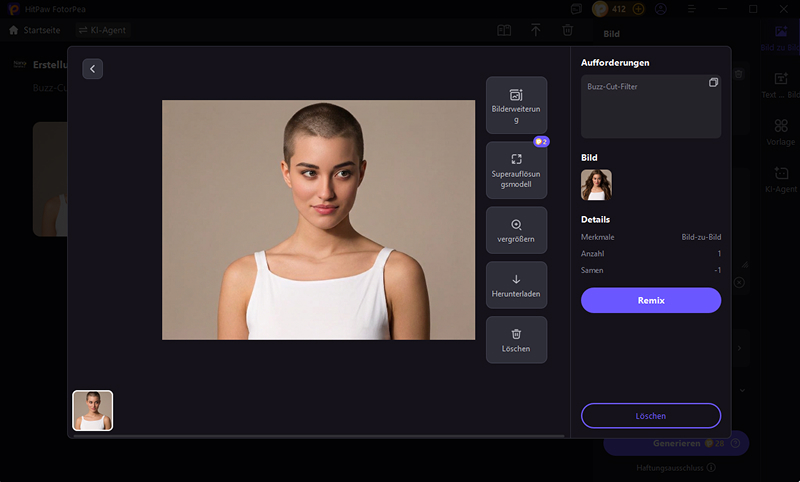The height and width of the screenshot is (482, 800).
Task: Open the feedback icon left of credits
Action: [576, 9]
